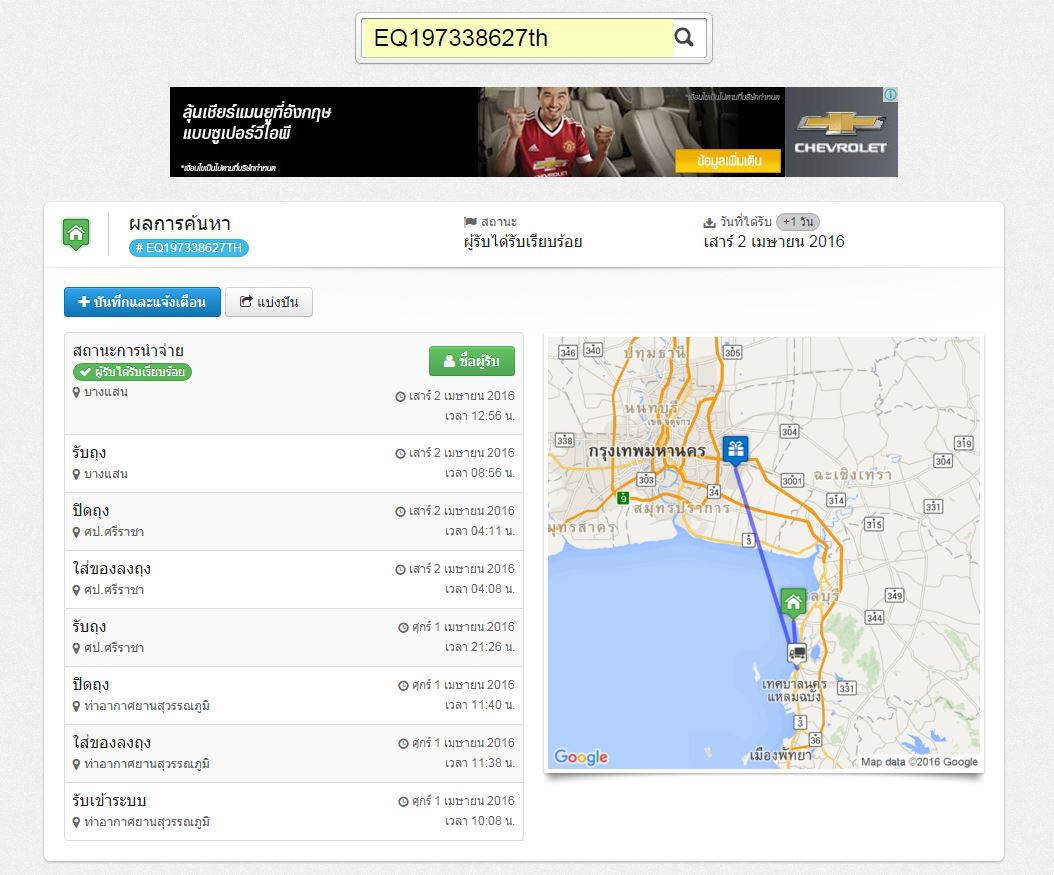
Task: Click the 21:26 bag received row
Action: (293, 637)
